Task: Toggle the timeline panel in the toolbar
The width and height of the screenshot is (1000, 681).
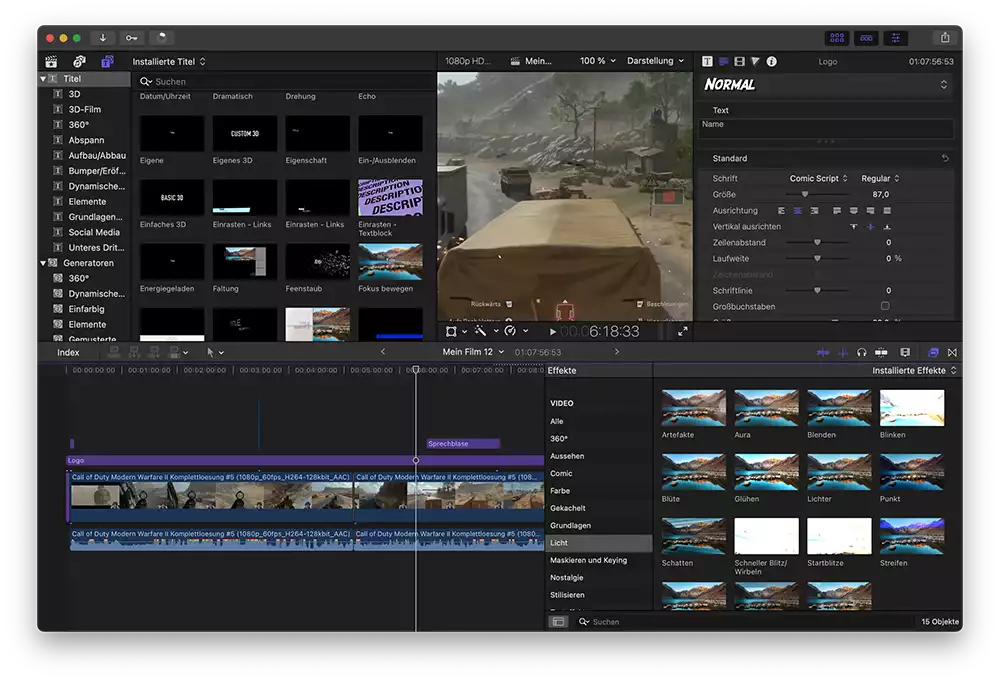Action: tap(866, 38)
